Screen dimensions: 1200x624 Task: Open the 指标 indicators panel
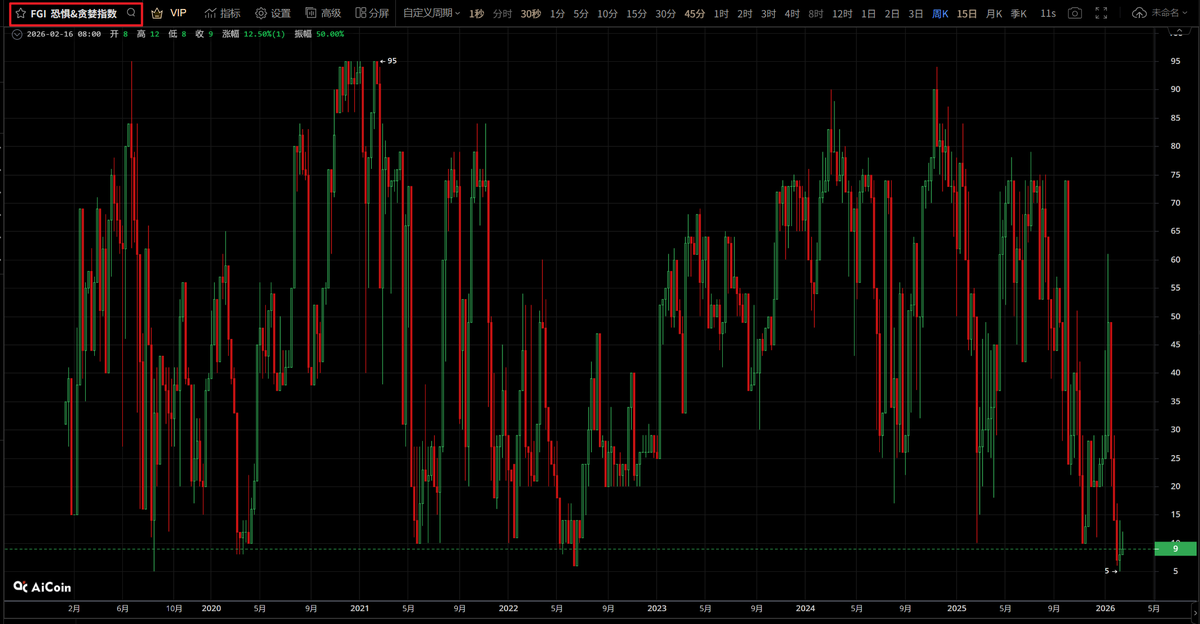[x=222, y=13]
